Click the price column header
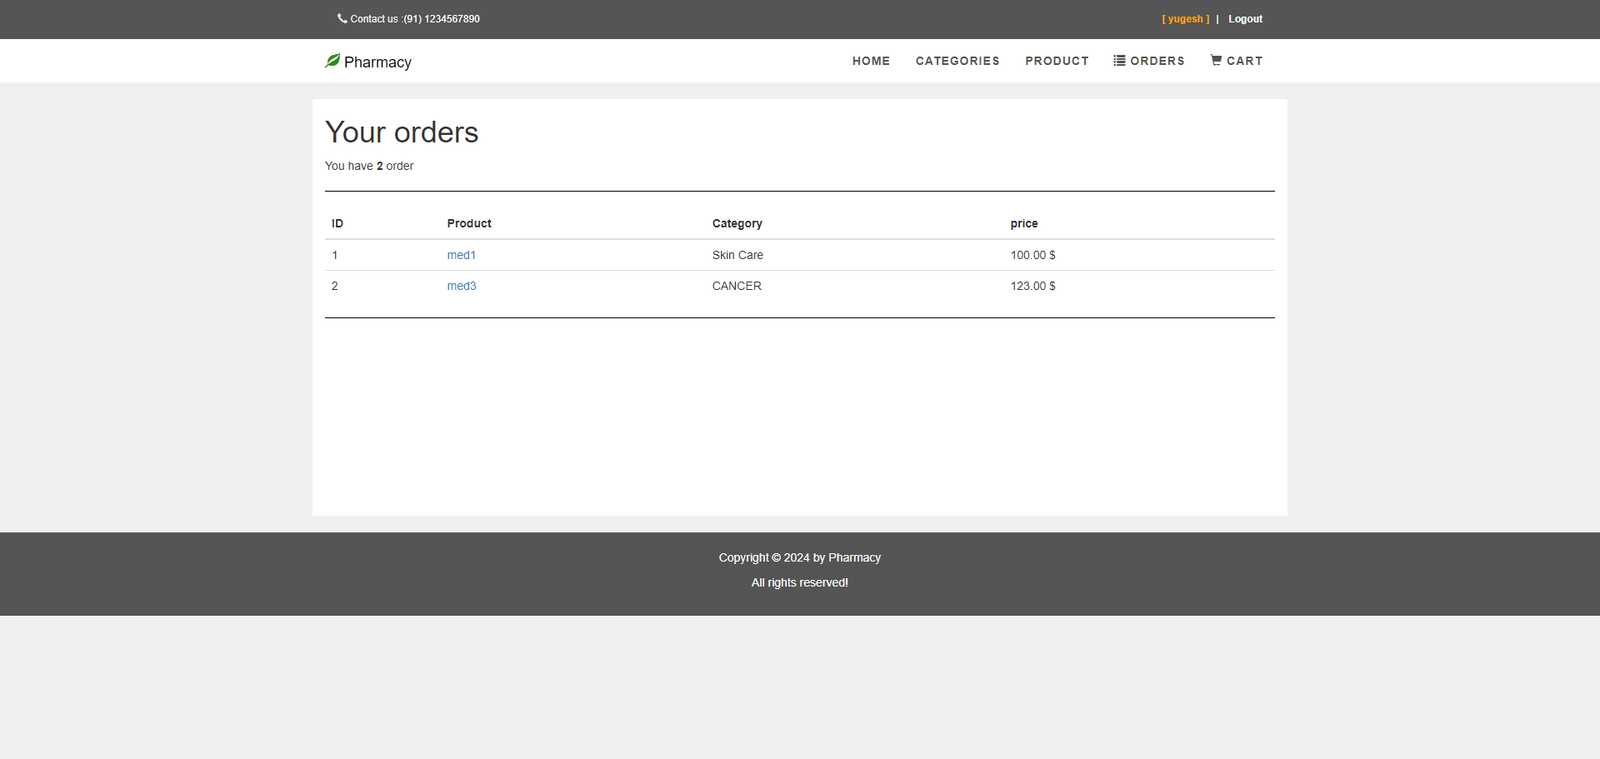This screenshot has height=759, width=1600. click(x=1024, y=224)
